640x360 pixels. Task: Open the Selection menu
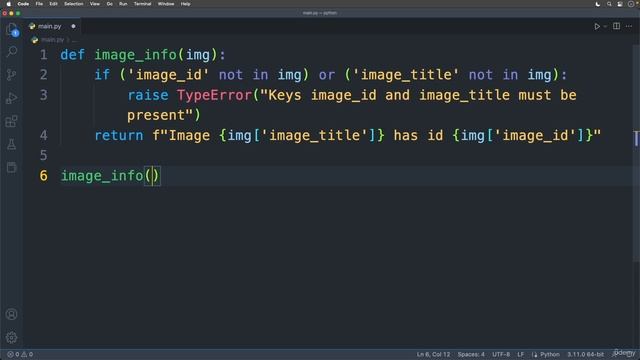[x=73, y=4]
